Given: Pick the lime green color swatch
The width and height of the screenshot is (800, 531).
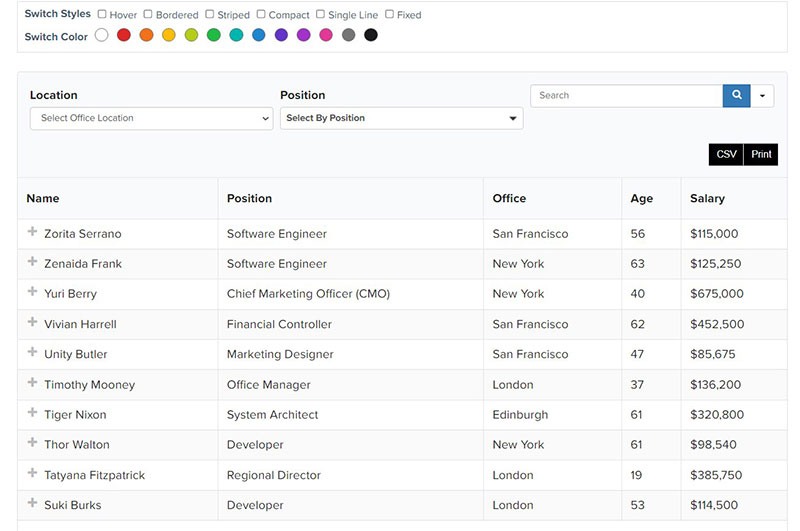Looking at the screenshot, I should point(191,35).
